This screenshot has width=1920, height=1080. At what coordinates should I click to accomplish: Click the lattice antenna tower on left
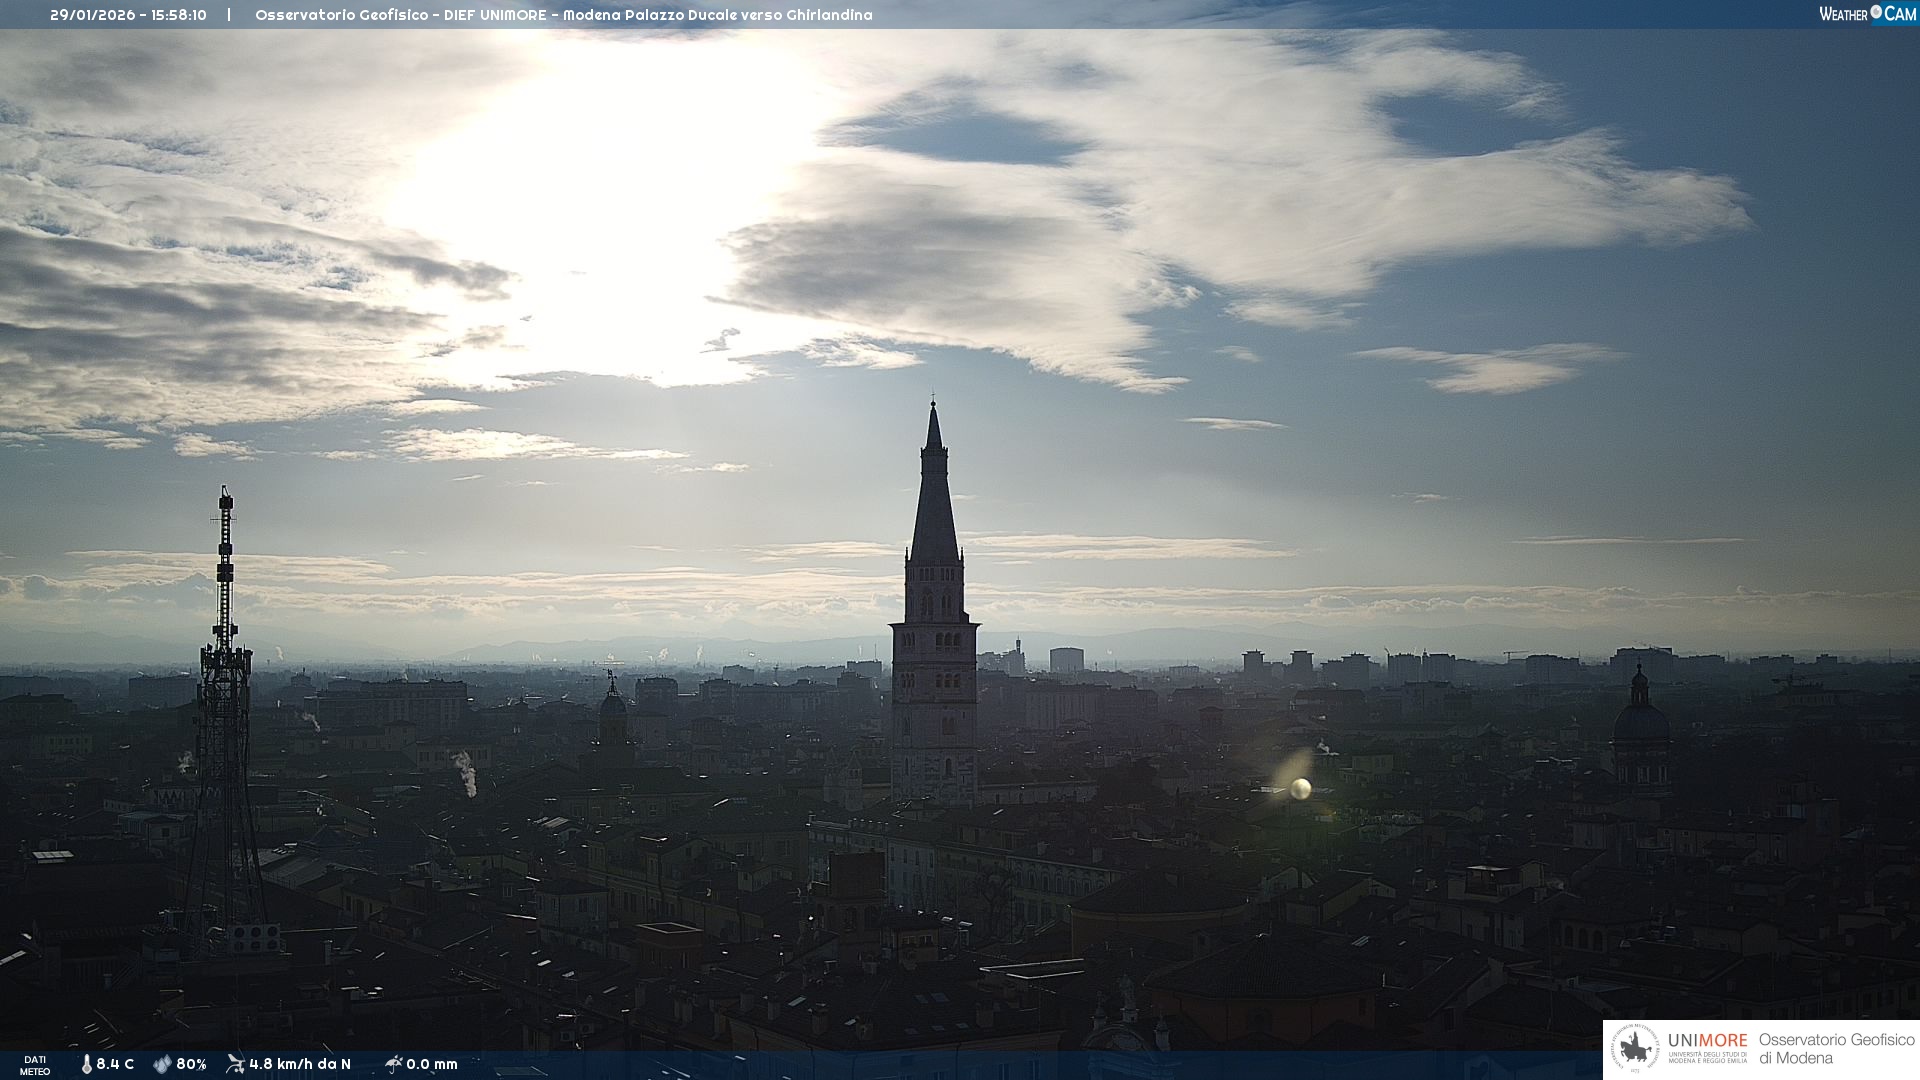coord(225,700)
